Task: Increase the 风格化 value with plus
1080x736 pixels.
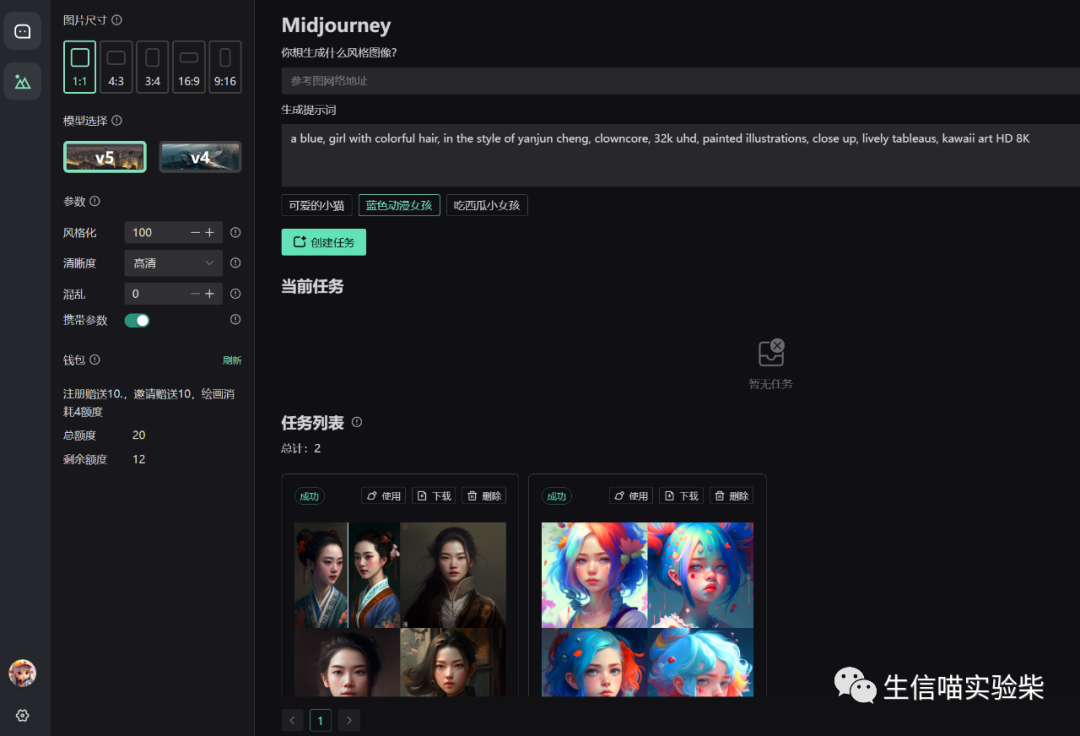Action: [x=210, y=233]
